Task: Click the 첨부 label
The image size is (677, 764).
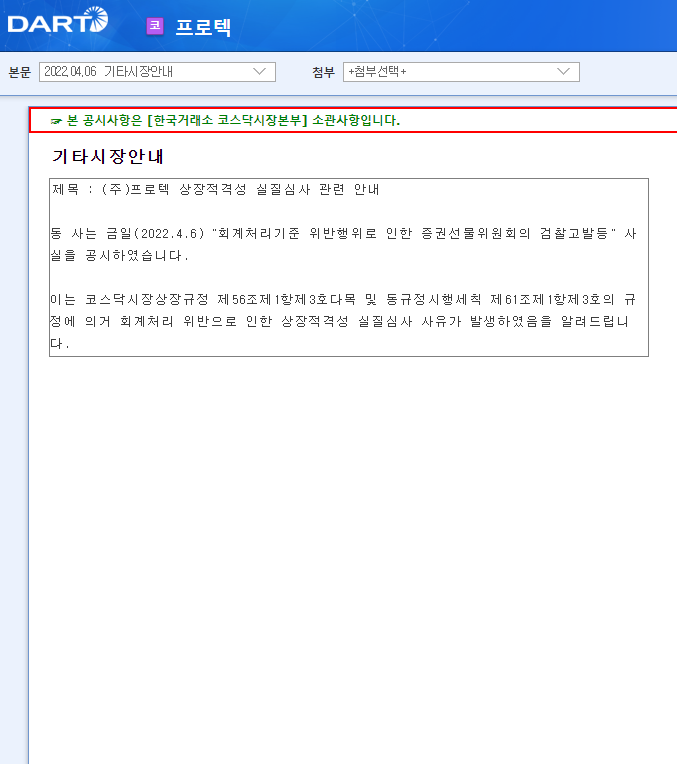Action: click(324, 72)
